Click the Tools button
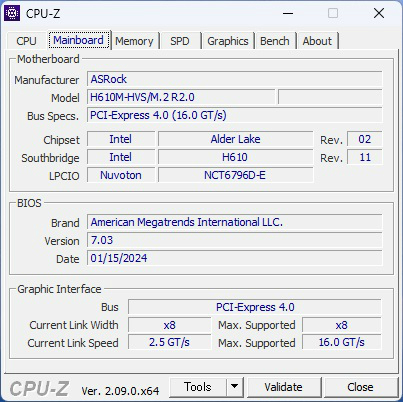The width and height of the screenshot is (403, 402). 198,387
